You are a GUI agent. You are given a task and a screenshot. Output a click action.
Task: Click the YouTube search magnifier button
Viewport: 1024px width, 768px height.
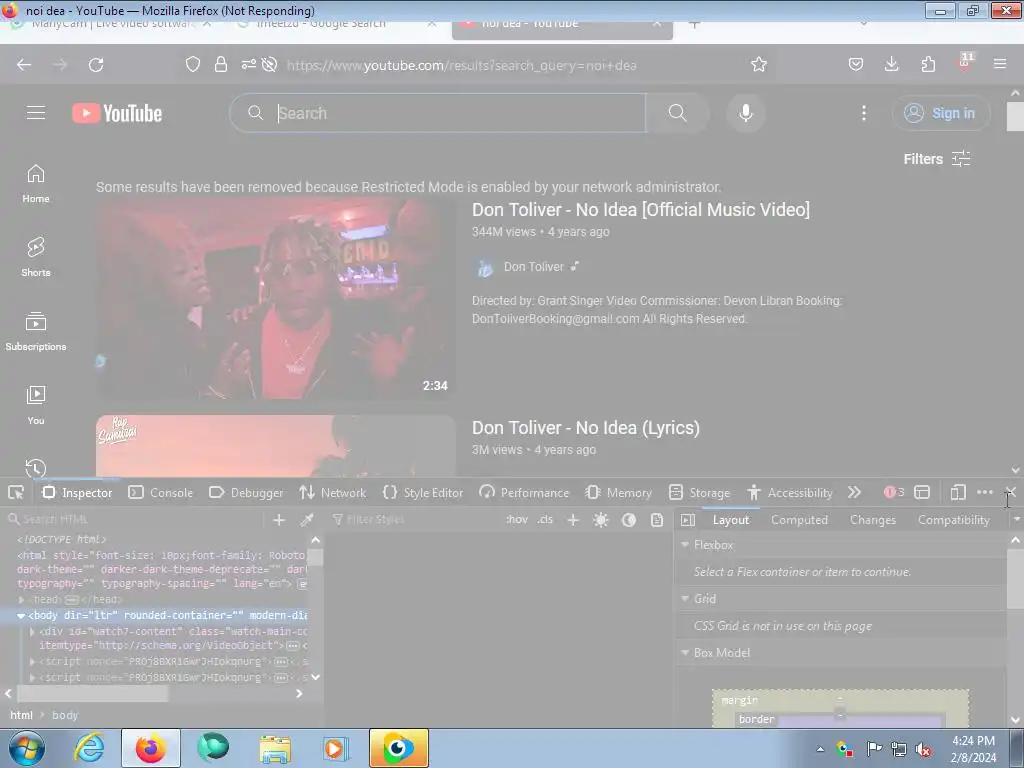click(x=677, y=113)
